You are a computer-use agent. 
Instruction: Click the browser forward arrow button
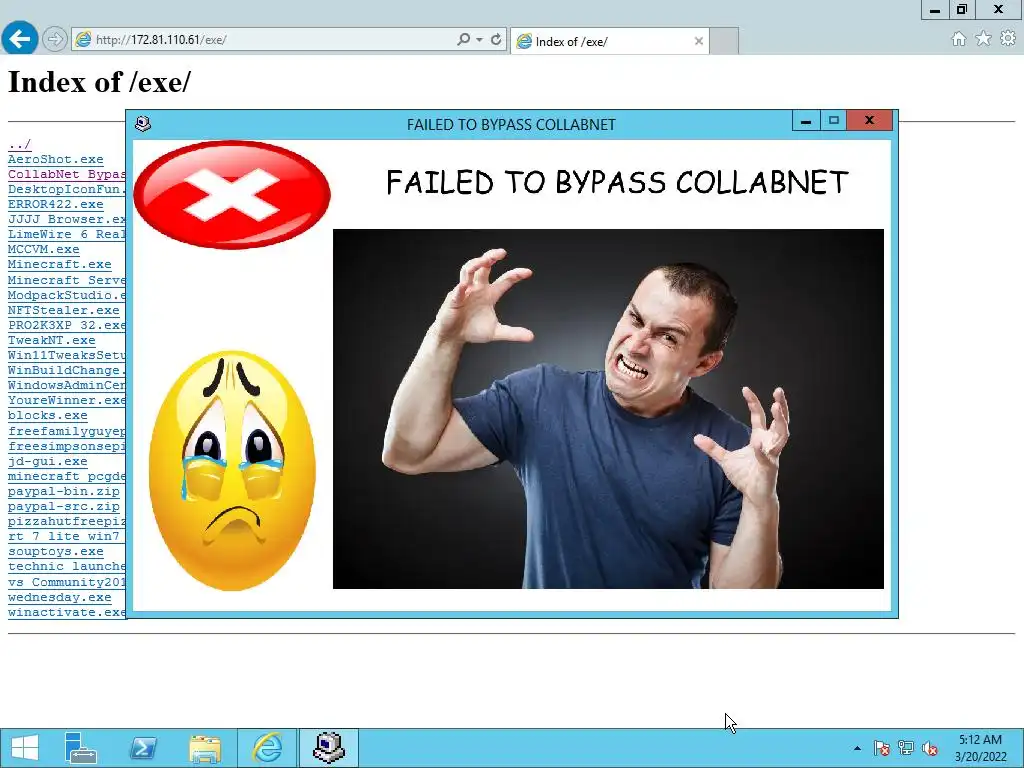tap(55, 39)
